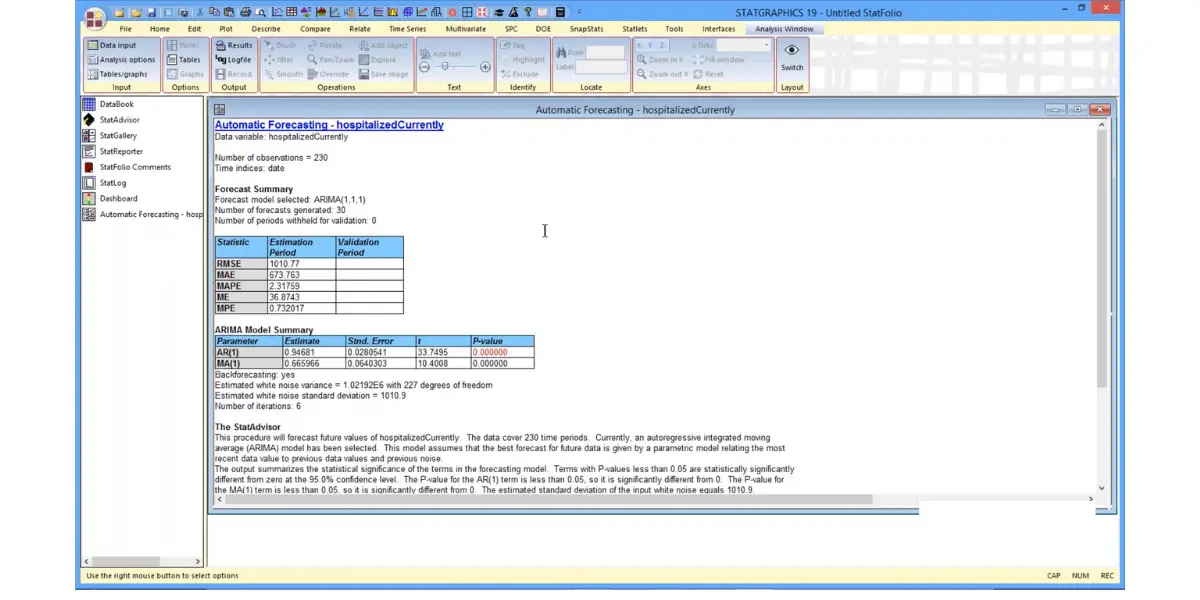1200x600 pixels.
Task: Click the icon at analysis window title left
Action: [x=220, y=110]
